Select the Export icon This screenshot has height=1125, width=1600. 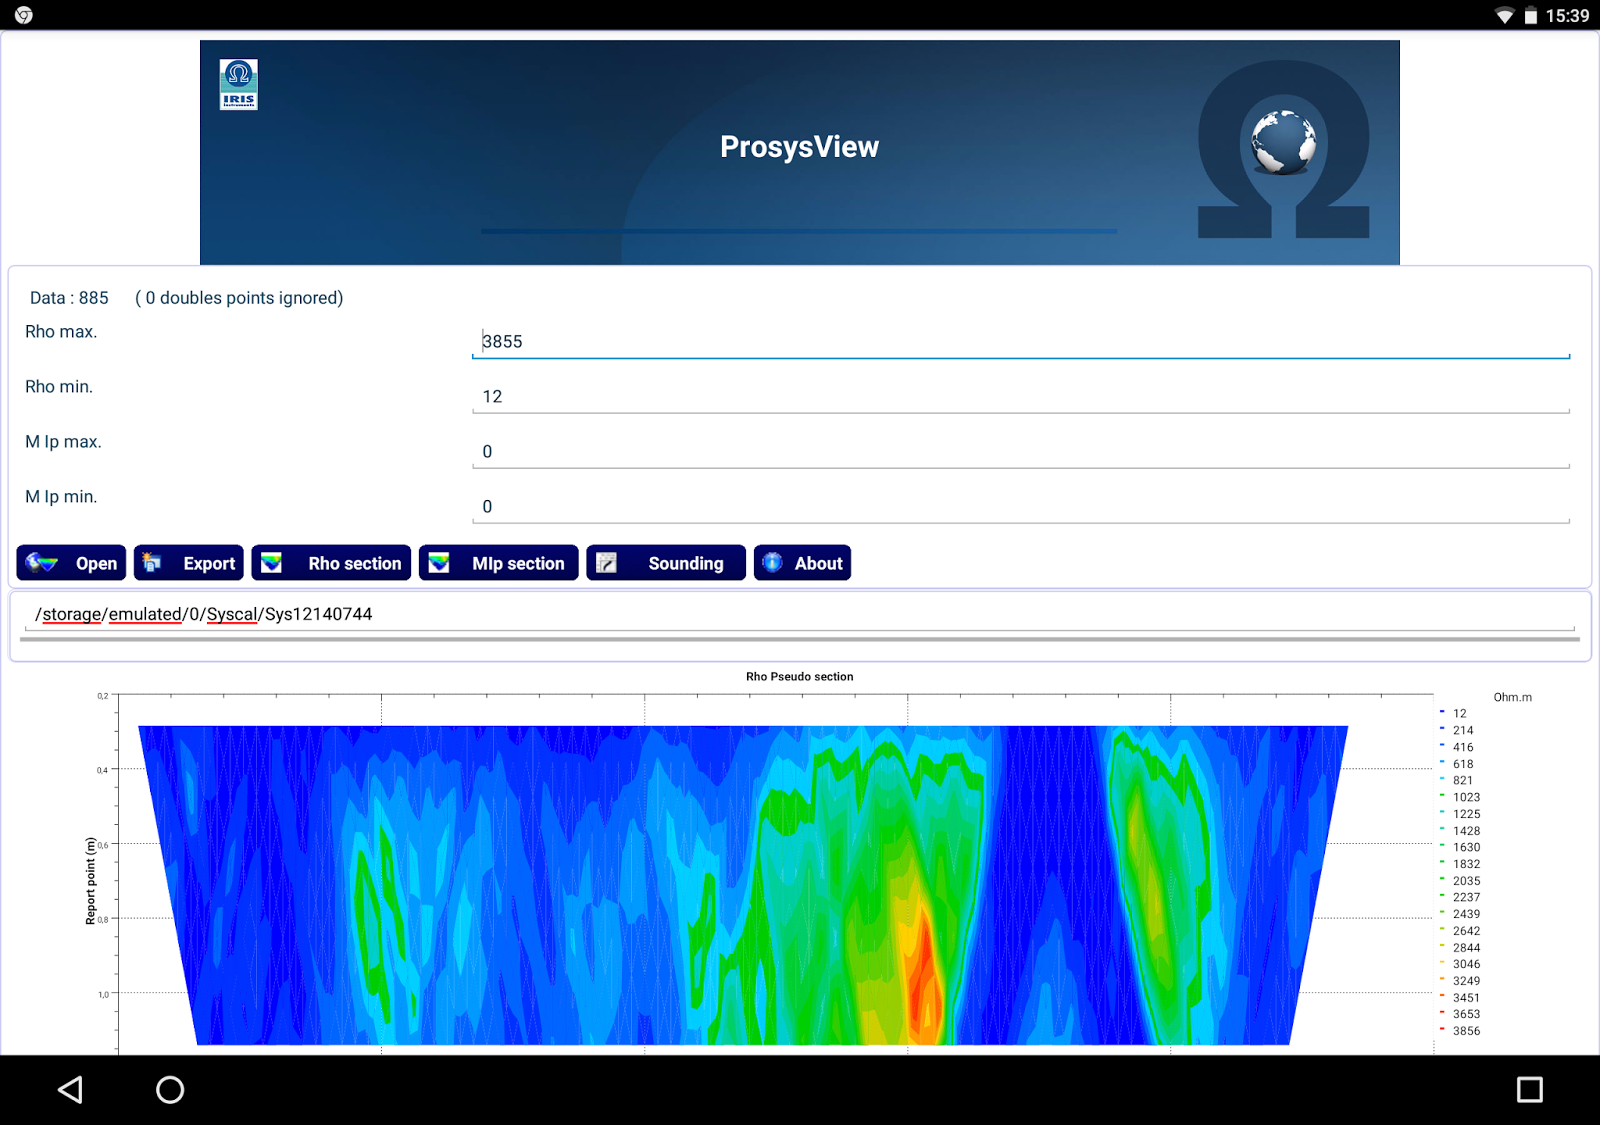tap(152, 562)
